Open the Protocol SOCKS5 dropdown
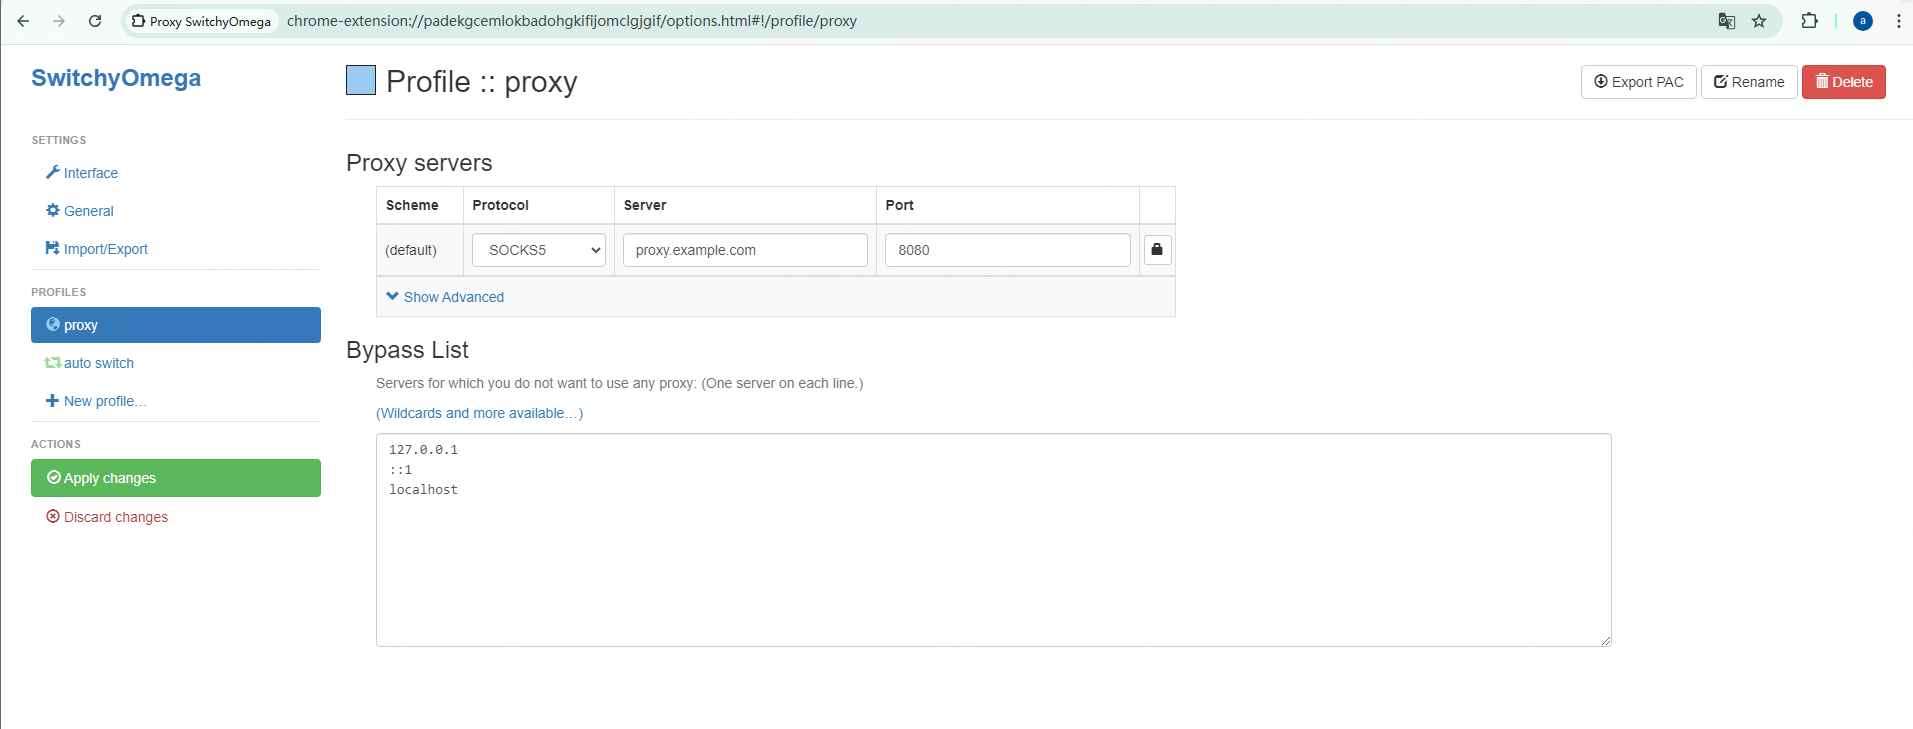This screenshot has height=729, width=1913. coord(539,250)
